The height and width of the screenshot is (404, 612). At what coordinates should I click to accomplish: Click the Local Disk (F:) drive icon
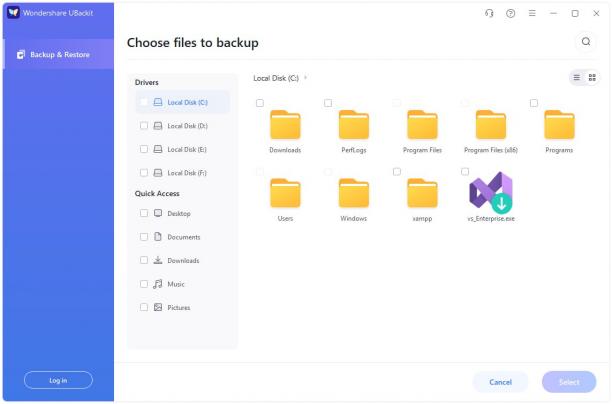point(158,173)
